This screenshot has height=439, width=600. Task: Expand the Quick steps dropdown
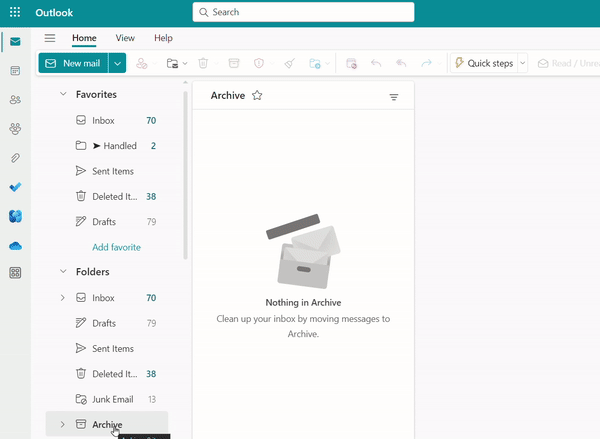pyautogui.click(x=522, y=63)
